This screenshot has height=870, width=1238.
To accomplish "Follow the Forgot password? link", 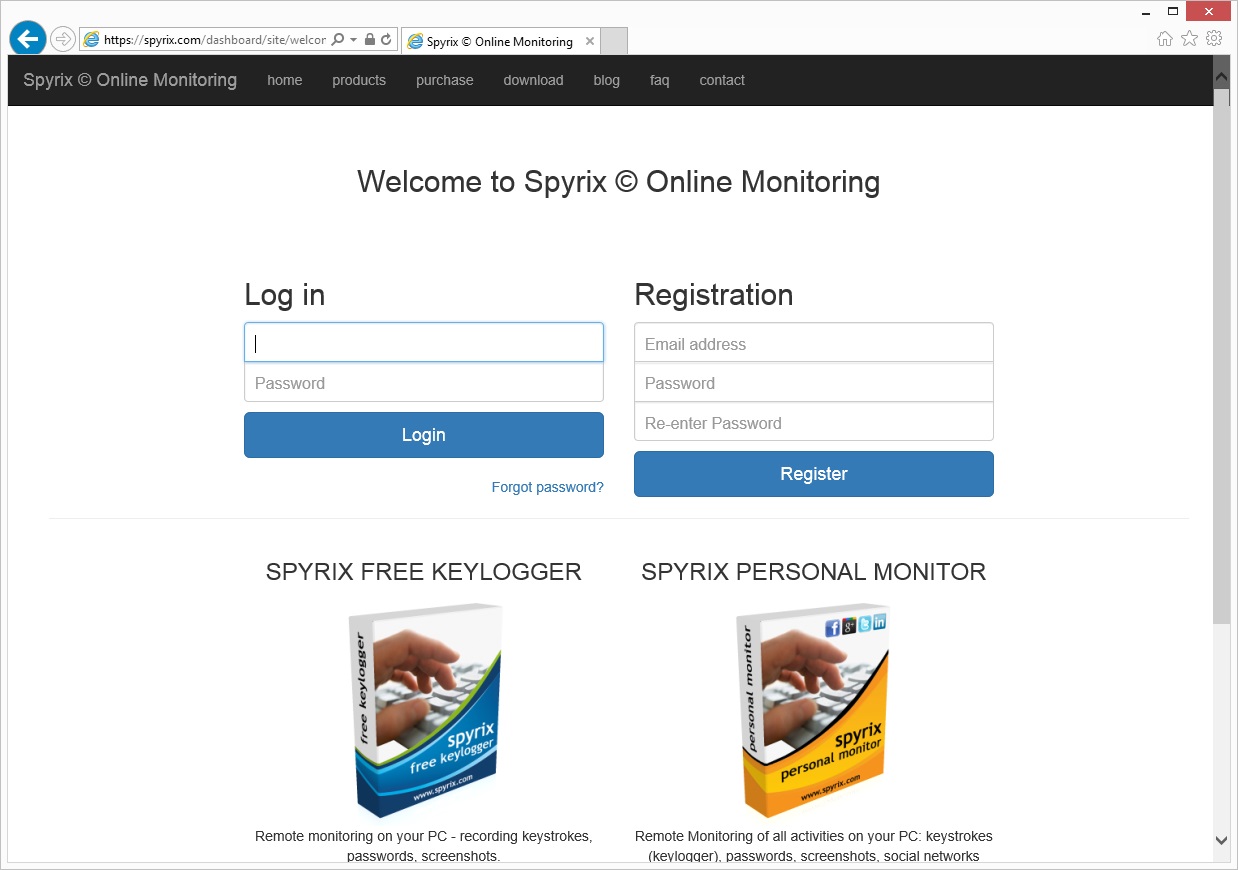I will pos(548,487).
